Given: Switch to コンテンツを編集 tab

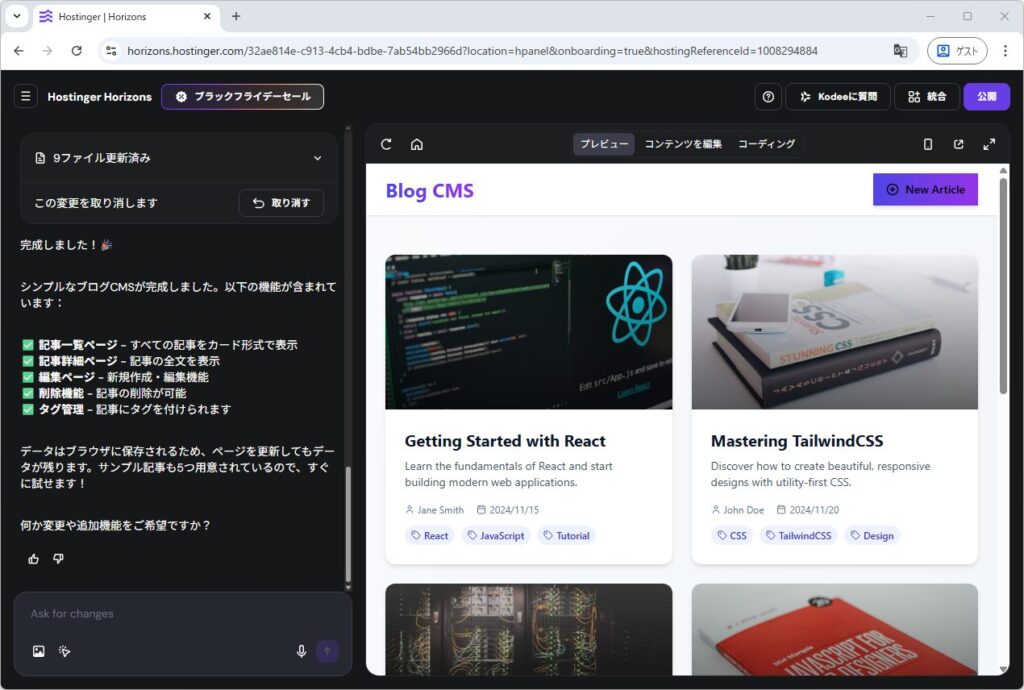Looking at the screenshot, I should [683, 144].
